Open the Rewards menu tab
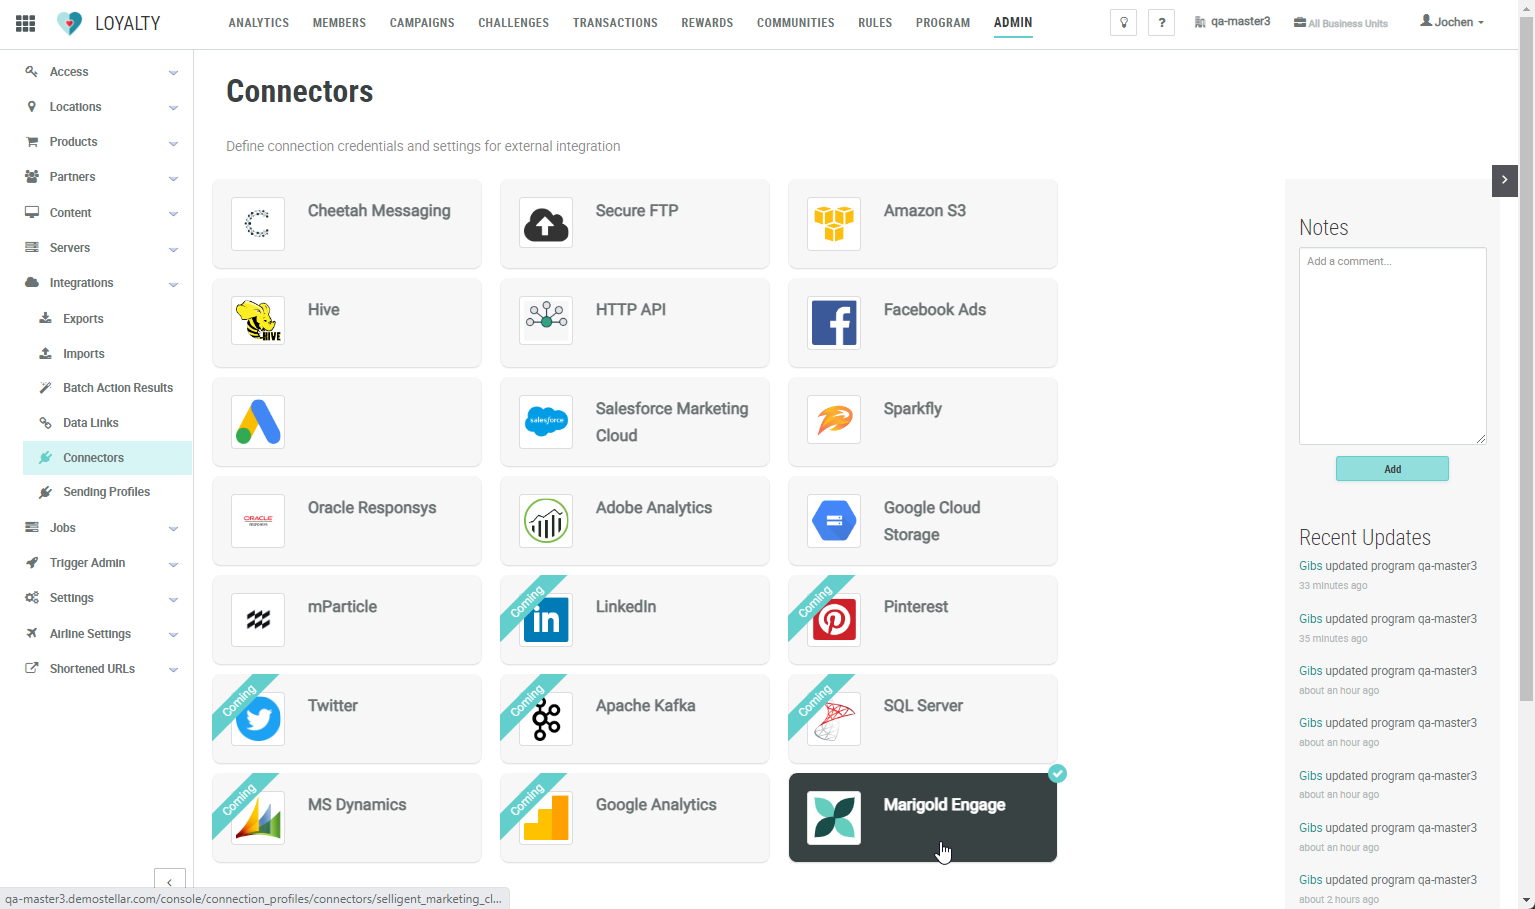Viewport: 1535px width, 909px height. point(707,23)
